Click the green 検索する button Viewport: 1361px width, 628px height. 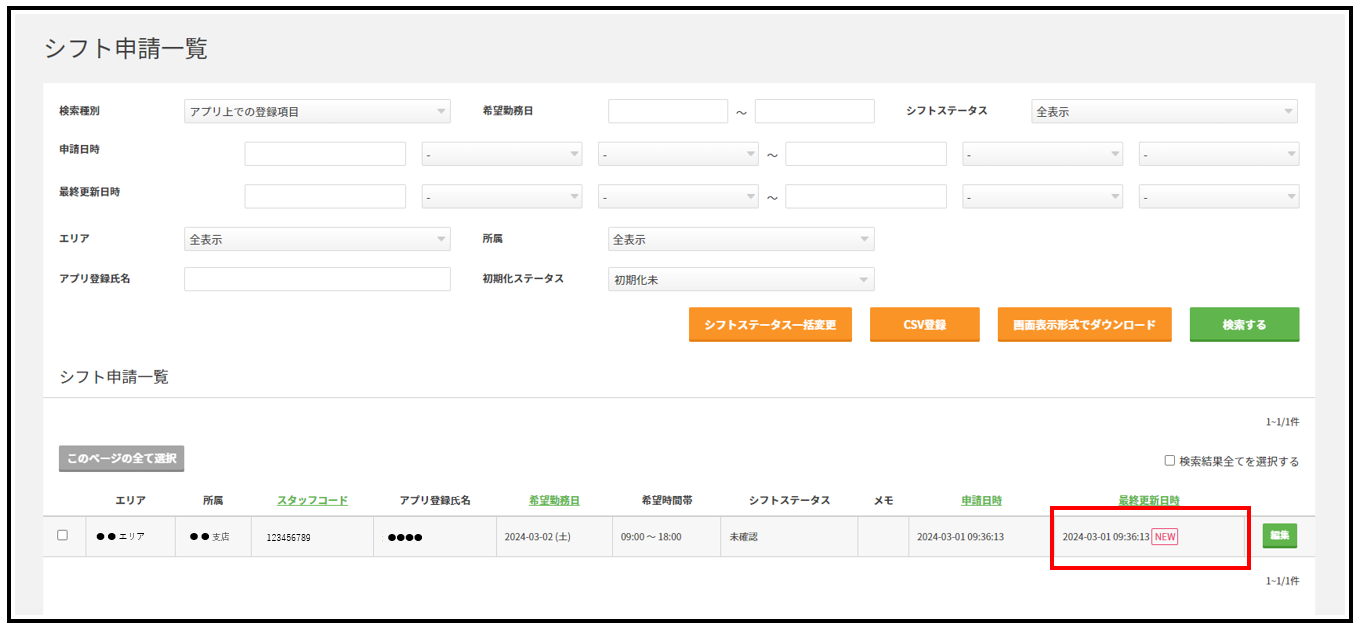click(x=1243, y=324)
